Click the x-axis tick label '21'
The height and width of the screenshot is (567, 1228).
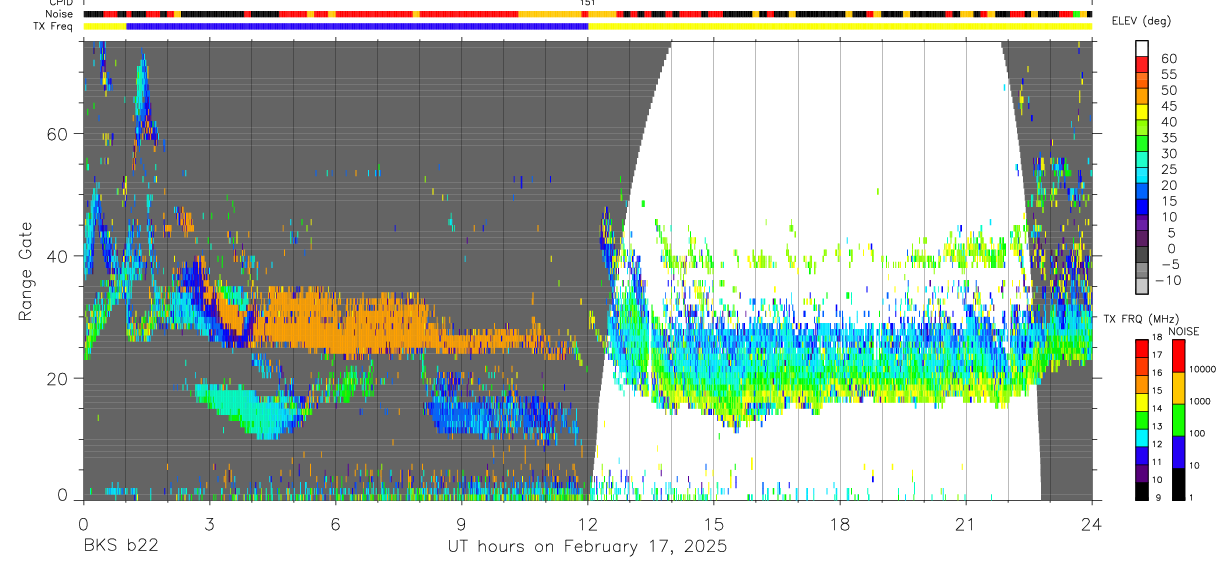click(x=966, y=525)
